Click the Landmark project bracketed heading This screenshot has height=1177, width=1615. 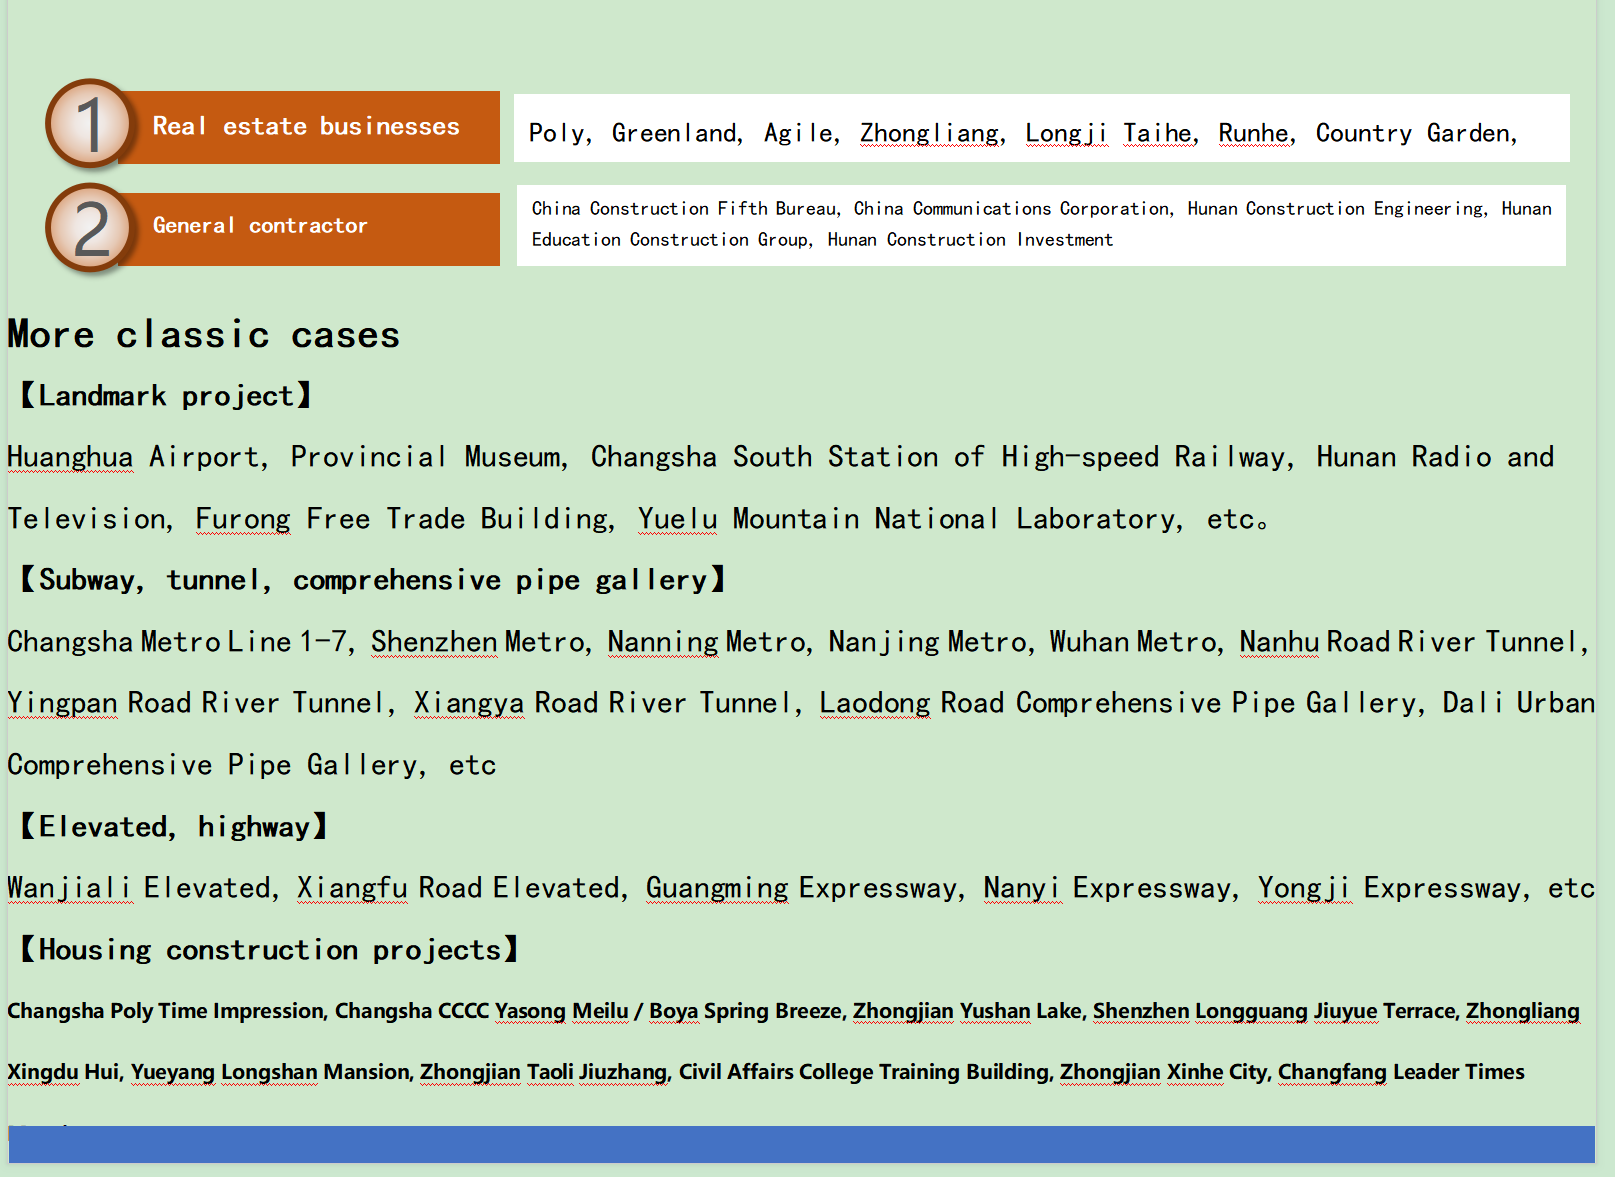165,396
